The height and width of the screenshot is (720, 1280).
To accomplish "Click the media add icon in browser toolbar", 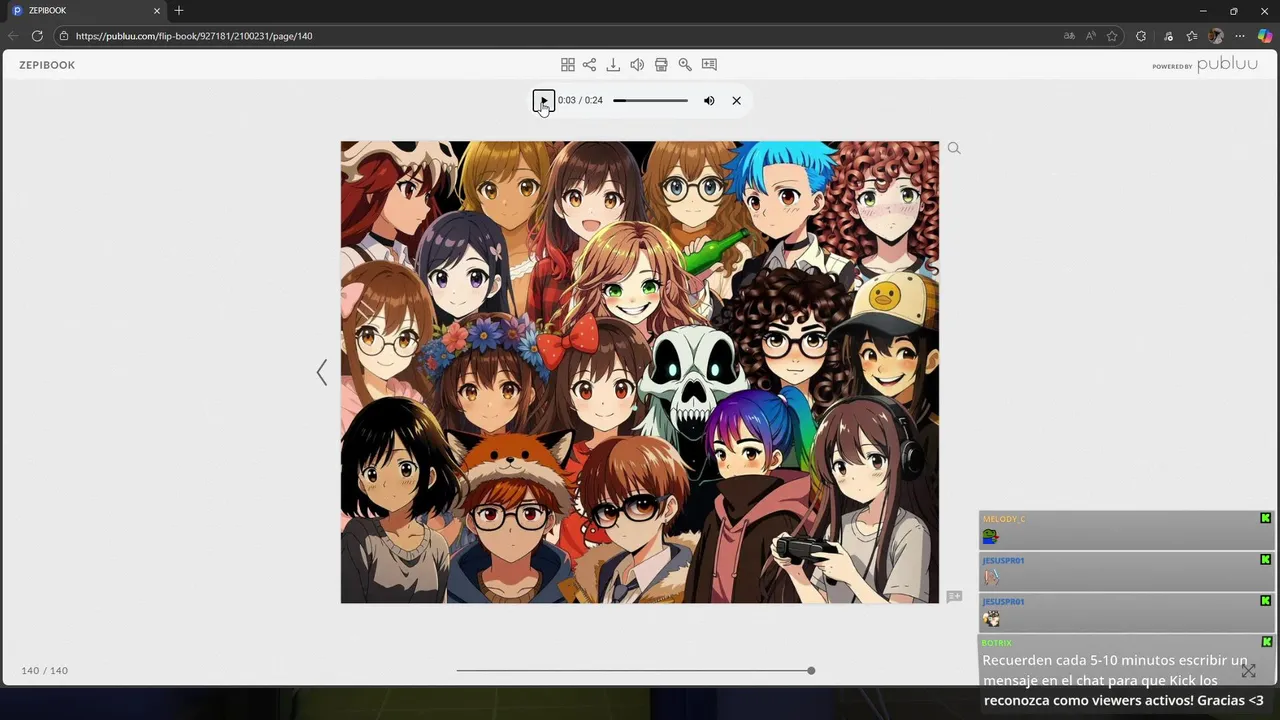I will pos(1168,36).
